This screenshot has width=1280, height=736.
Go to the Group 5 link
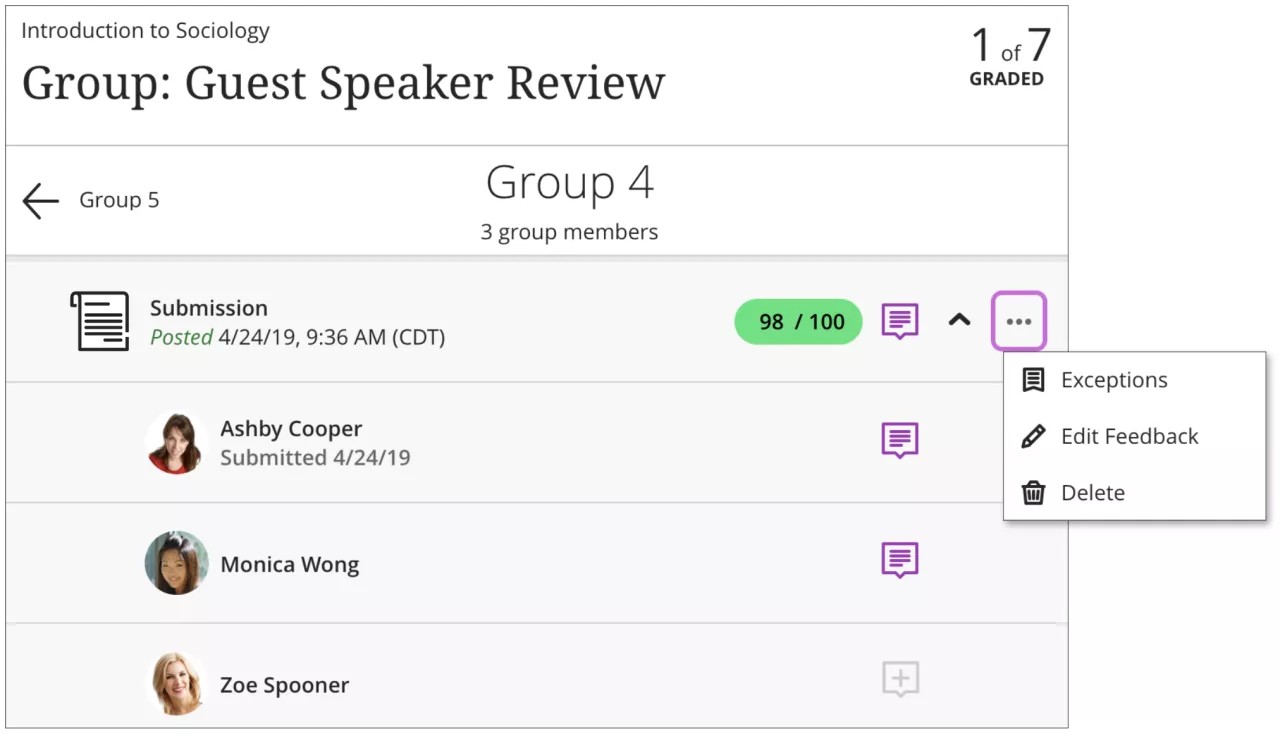click(x=119, y=200)
